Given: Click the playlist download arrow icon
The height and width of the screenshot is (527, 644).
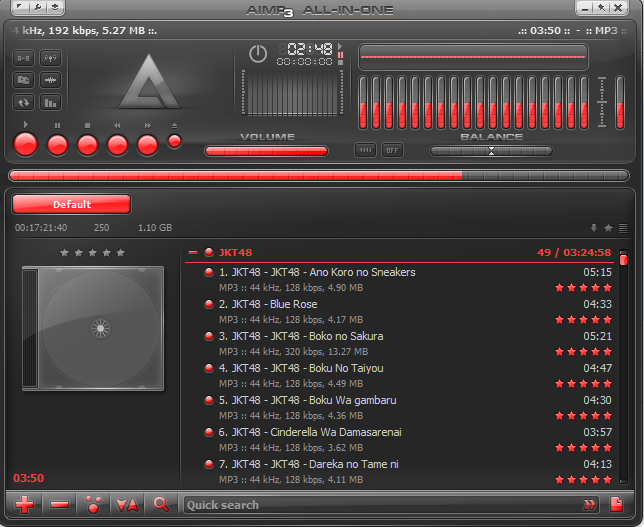Looking at the screenshot, I should coord(594,228).
